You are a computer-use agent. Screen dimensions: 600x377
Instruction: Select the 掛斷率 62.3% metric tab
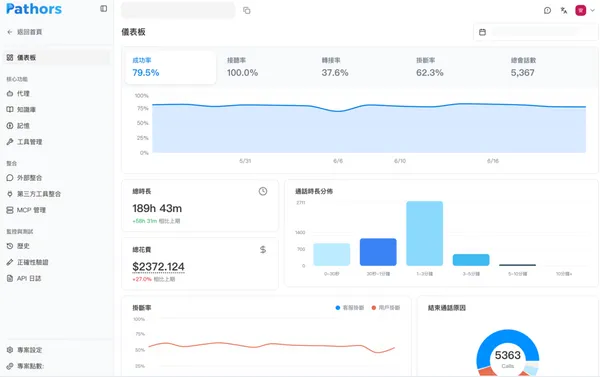[454, 67]
